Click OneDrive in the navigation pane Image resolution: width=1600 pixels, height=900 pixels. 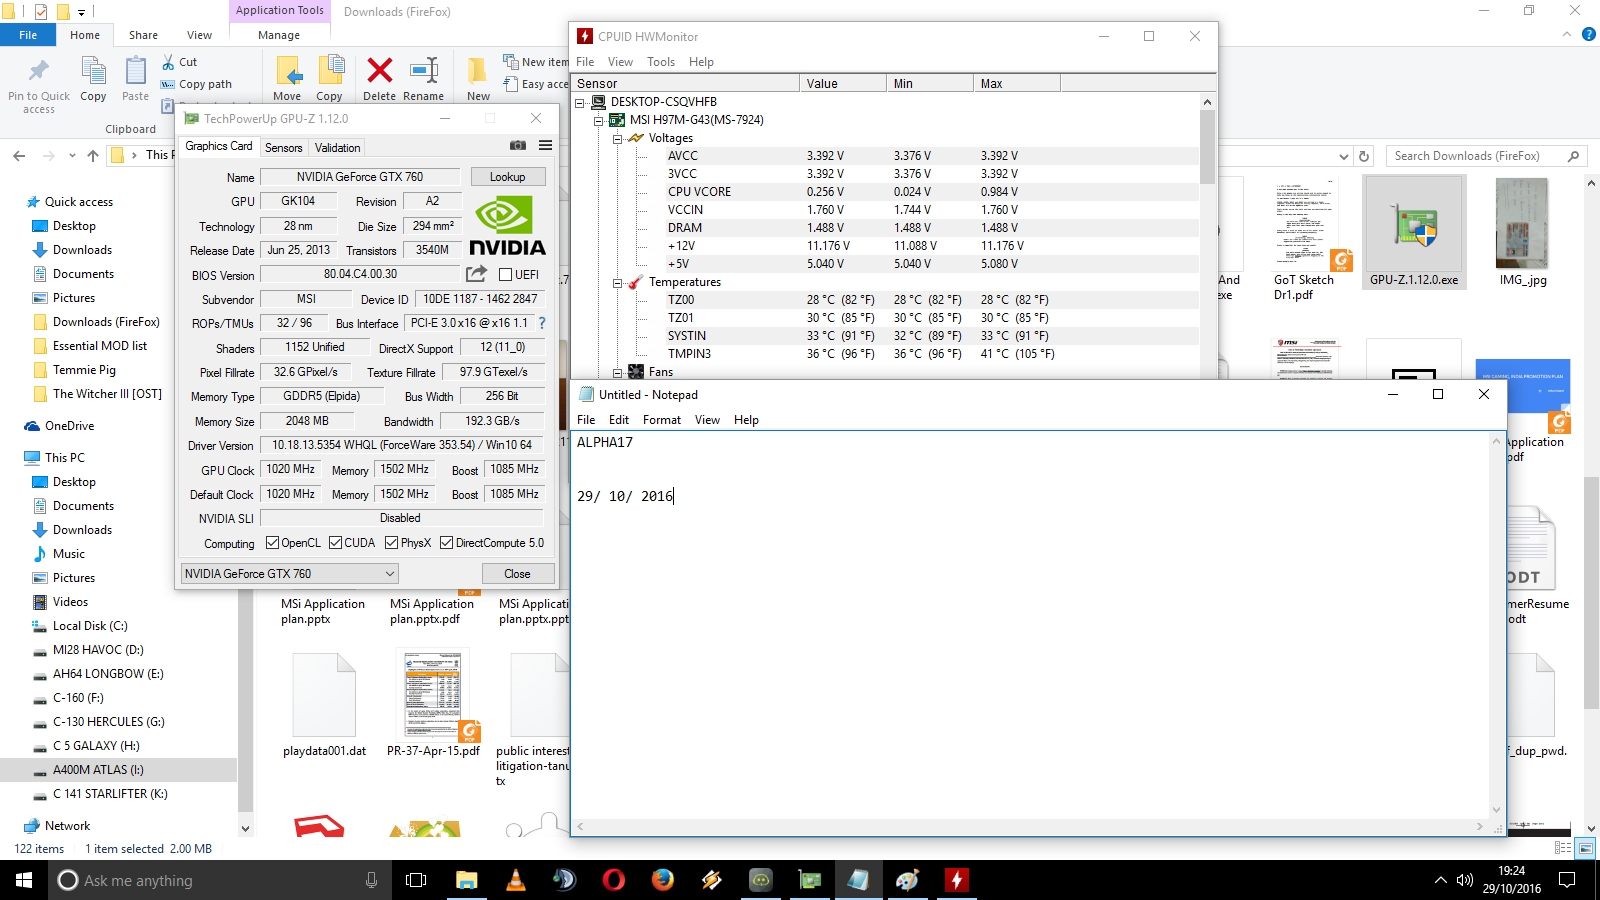69,426
